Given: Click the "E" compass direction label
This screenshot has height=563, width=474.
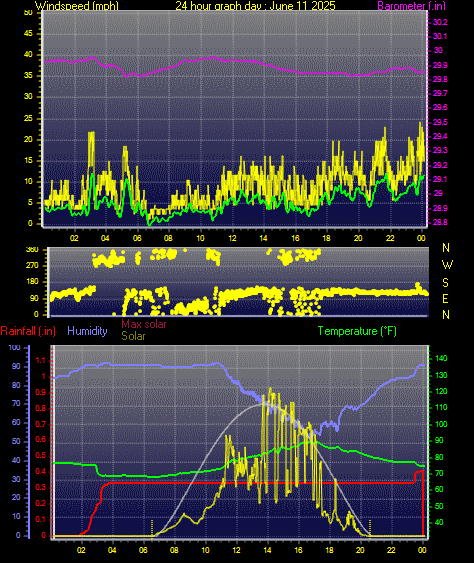Looking at the screenshot, I should 445,299.
